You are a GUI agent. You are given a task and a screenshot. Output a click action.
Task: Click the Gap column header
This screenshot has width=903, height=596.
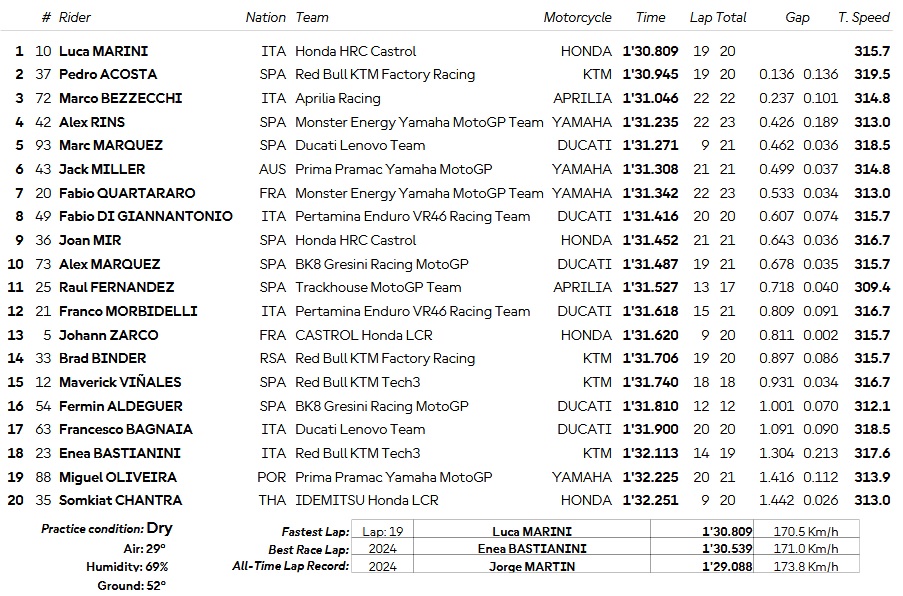click(x=797, y=17)
